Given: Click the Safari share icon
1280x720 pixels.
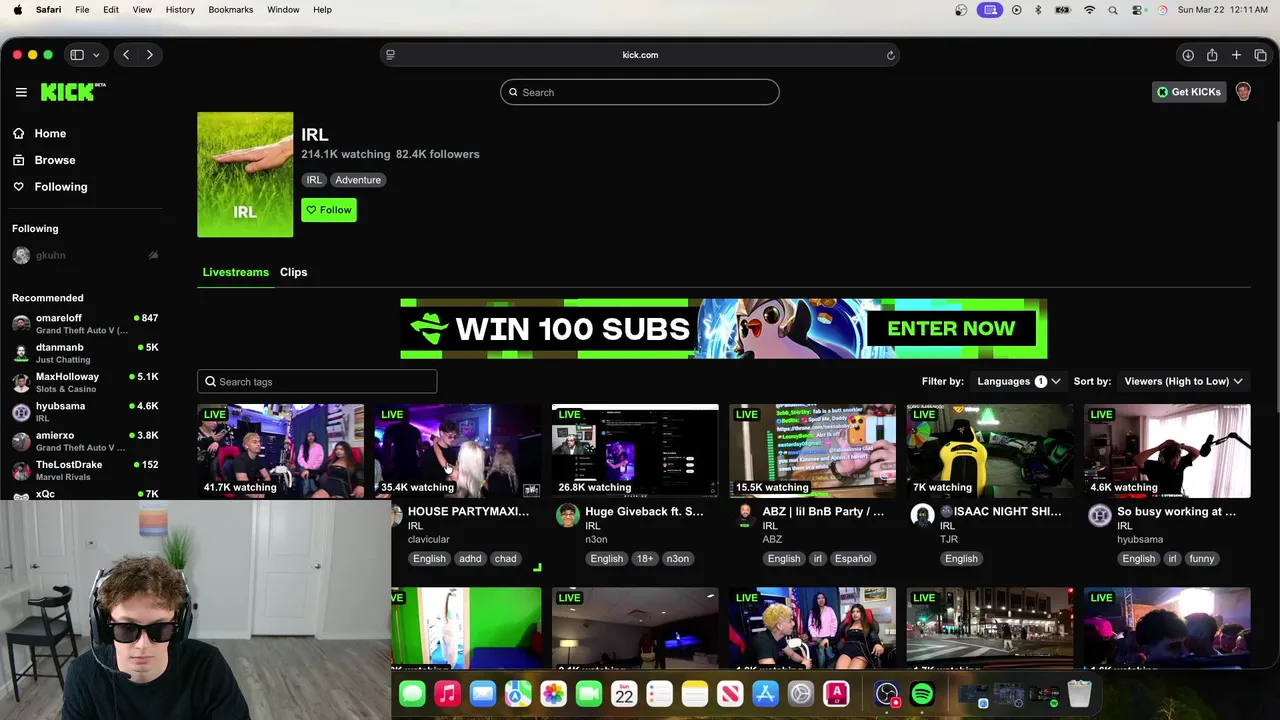Looking at the screenshot, I should pyautogui.click(x=1212, y=55).
